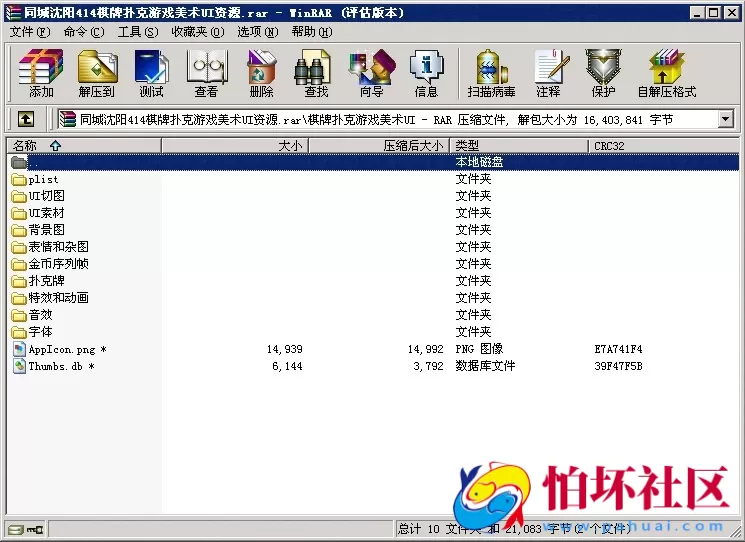This screenshot has width=745, height=542.
Task: Click the plist folder icon
Action: coord(19,180)
